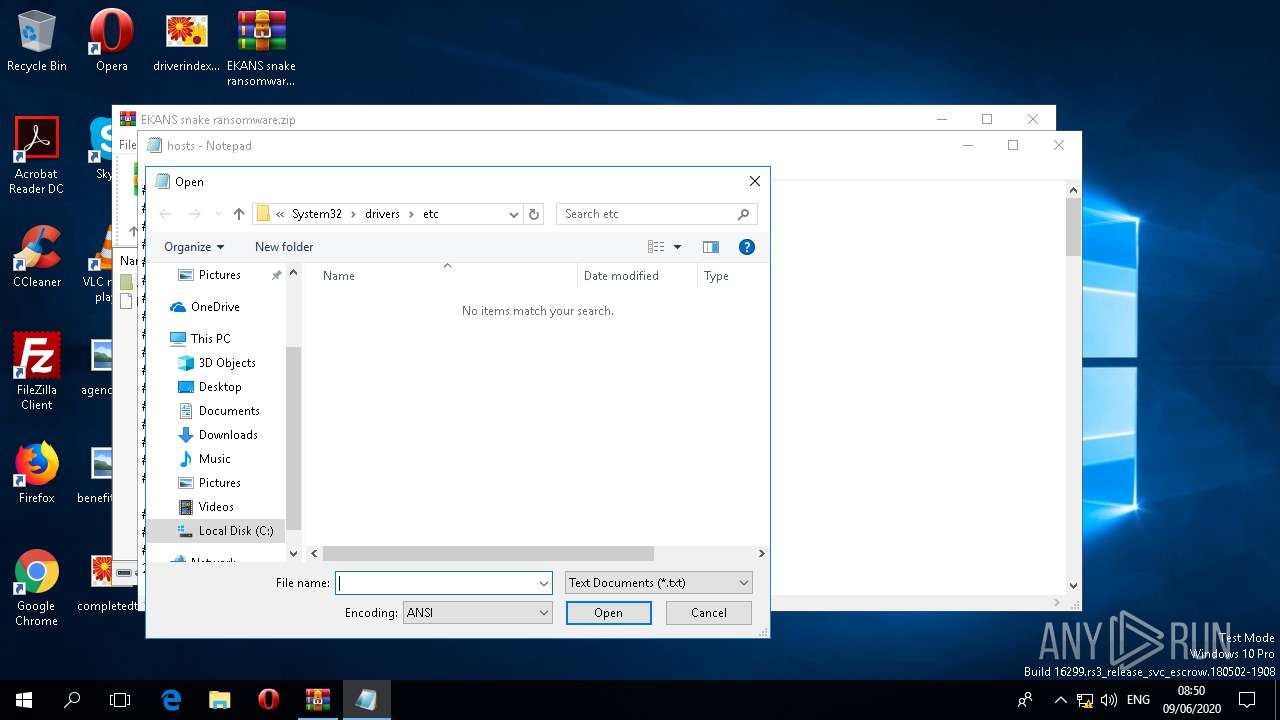Open 3D Objects in navigation pane
This screenshot has width=1280, height=720.
click(x=226, y=363)
